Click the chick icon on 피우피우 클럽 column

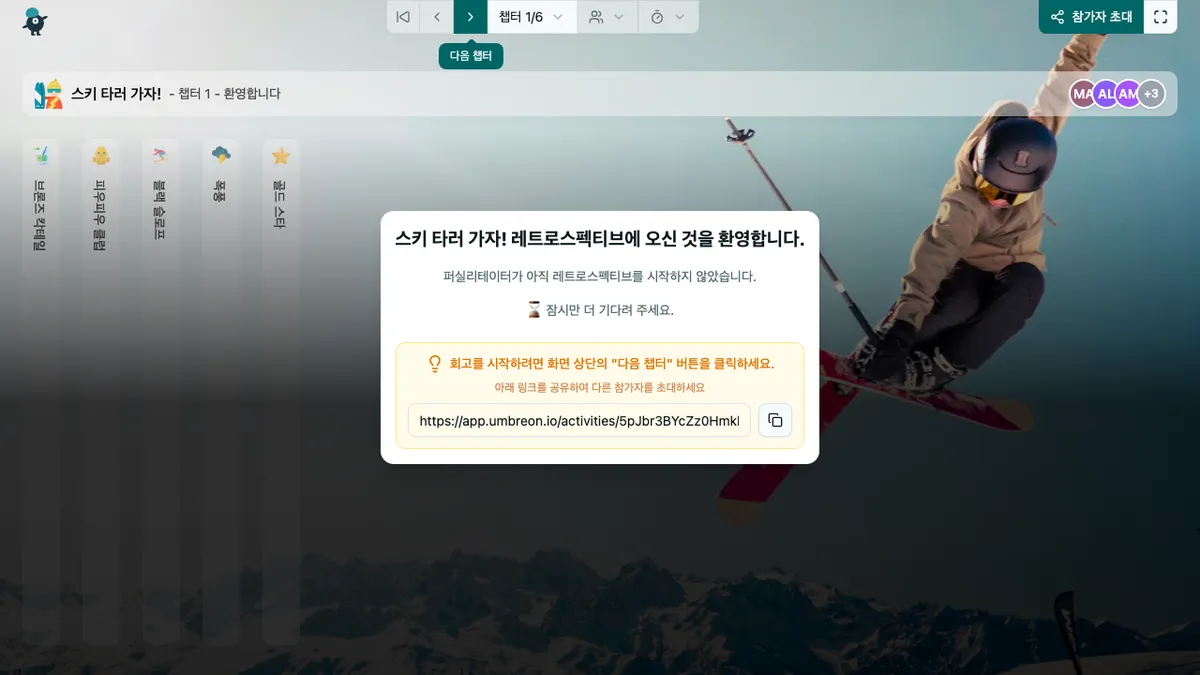(101, 155)
